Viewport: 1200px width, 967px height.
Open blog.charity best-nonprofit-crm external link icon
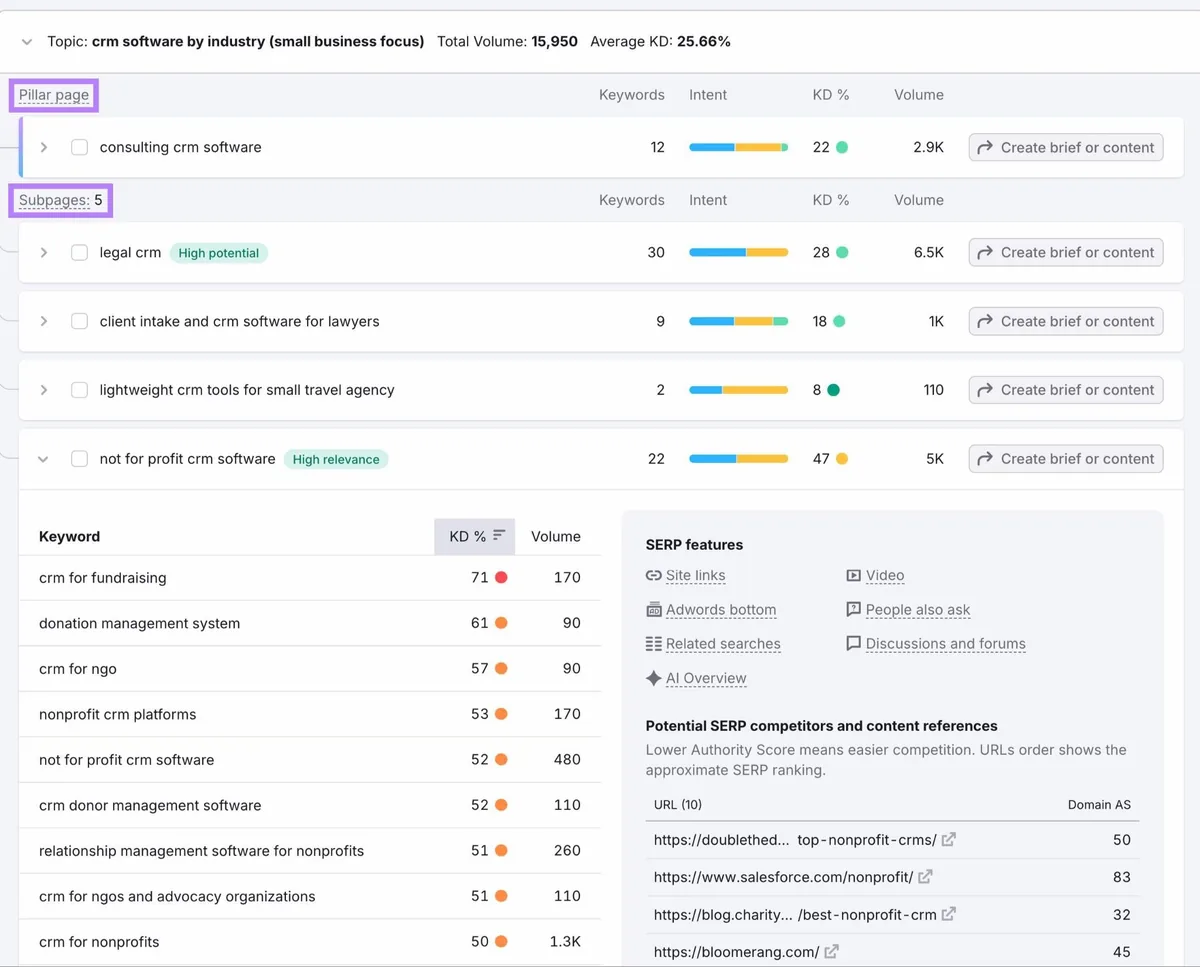pyautogui.click(x=949, y=914)
